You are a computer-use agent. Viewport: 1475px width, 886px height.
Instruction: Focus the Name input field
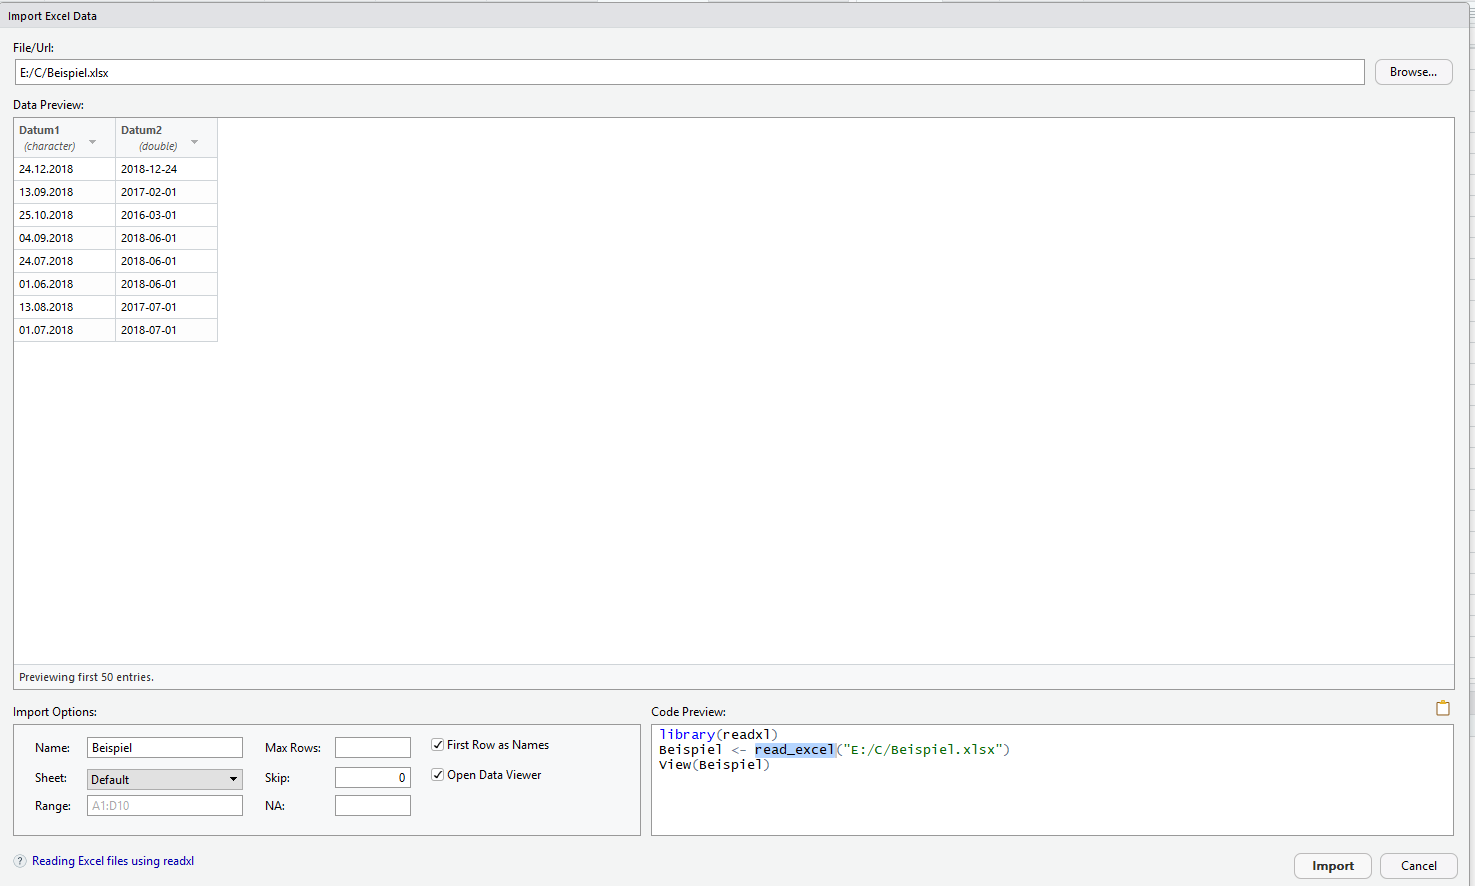165,748
